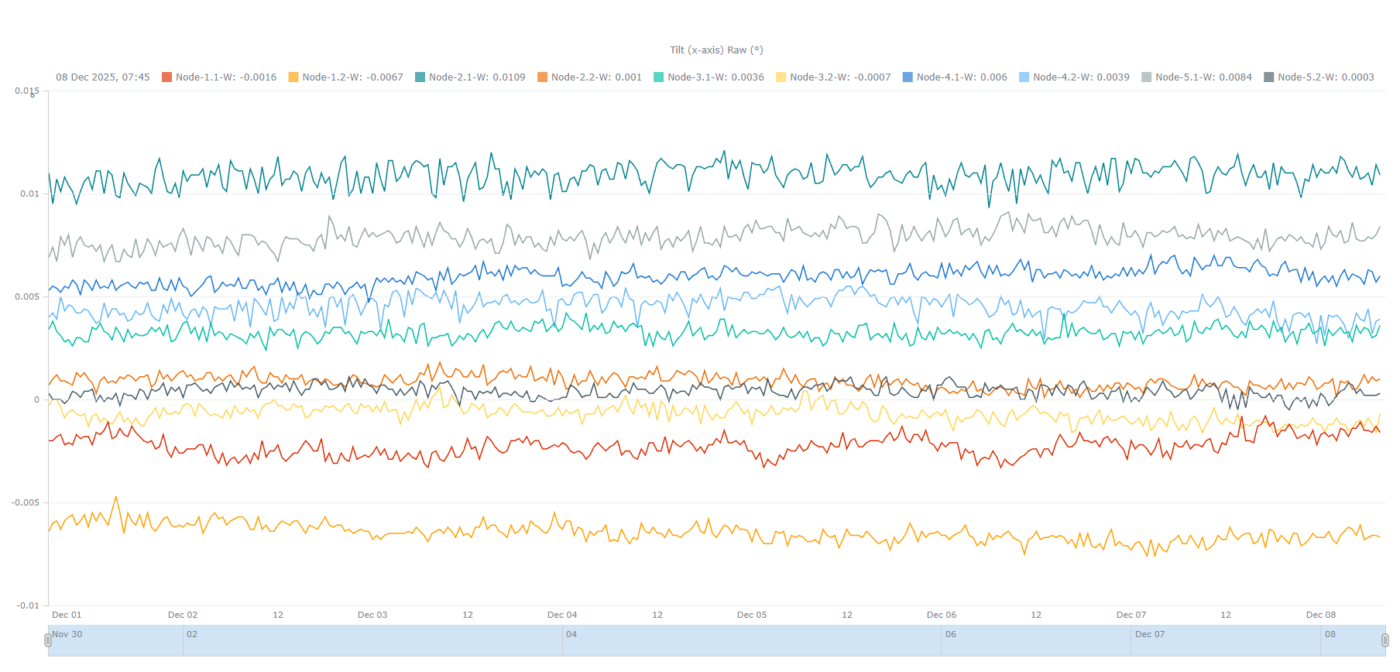Click the Node-4.1-W blue legend marker

[x=908, y=77]
